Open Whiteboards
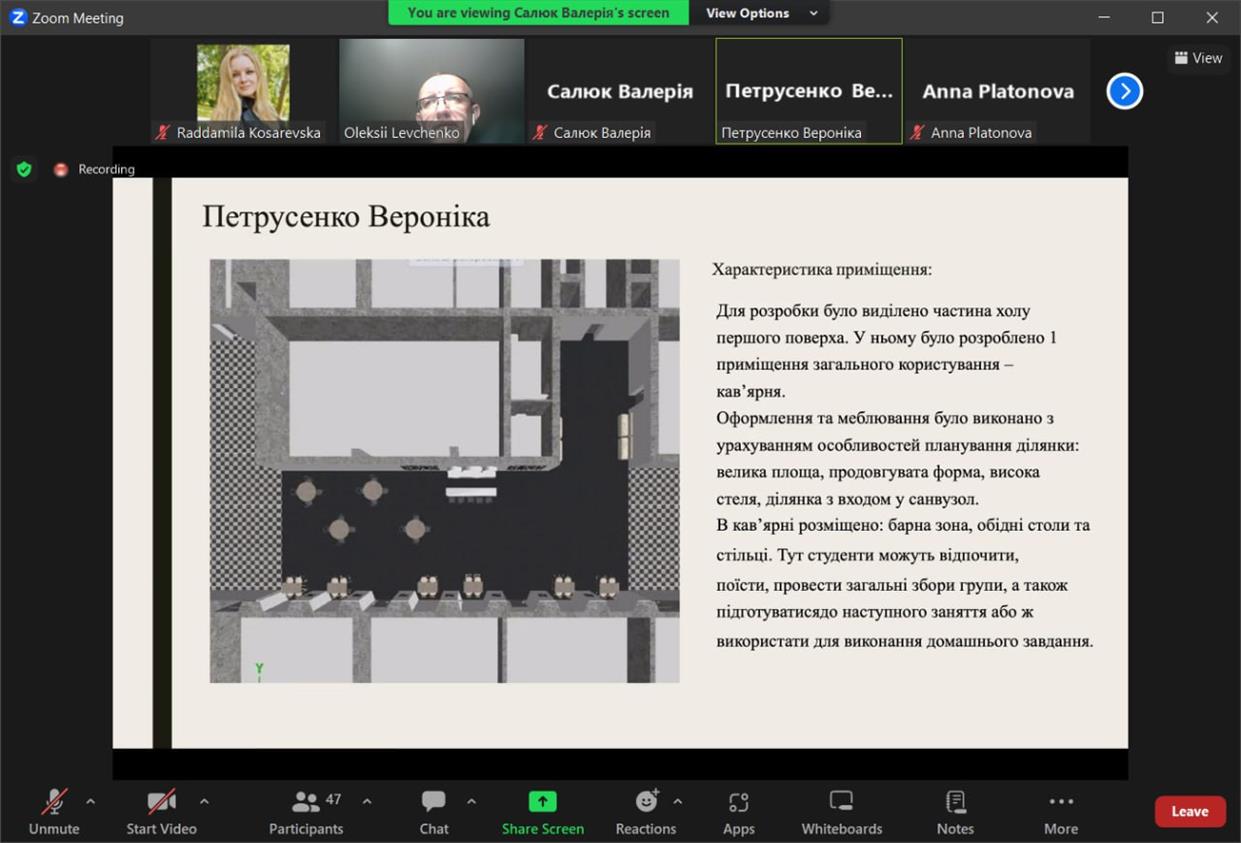1241x843 pixels. pos(842,811)
